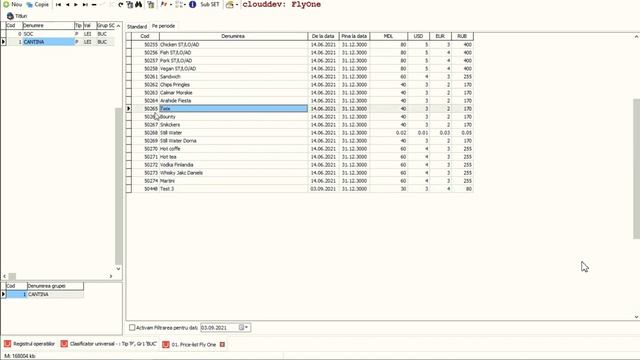
Task: Select the Bounty row
Action: click(300, 117)
